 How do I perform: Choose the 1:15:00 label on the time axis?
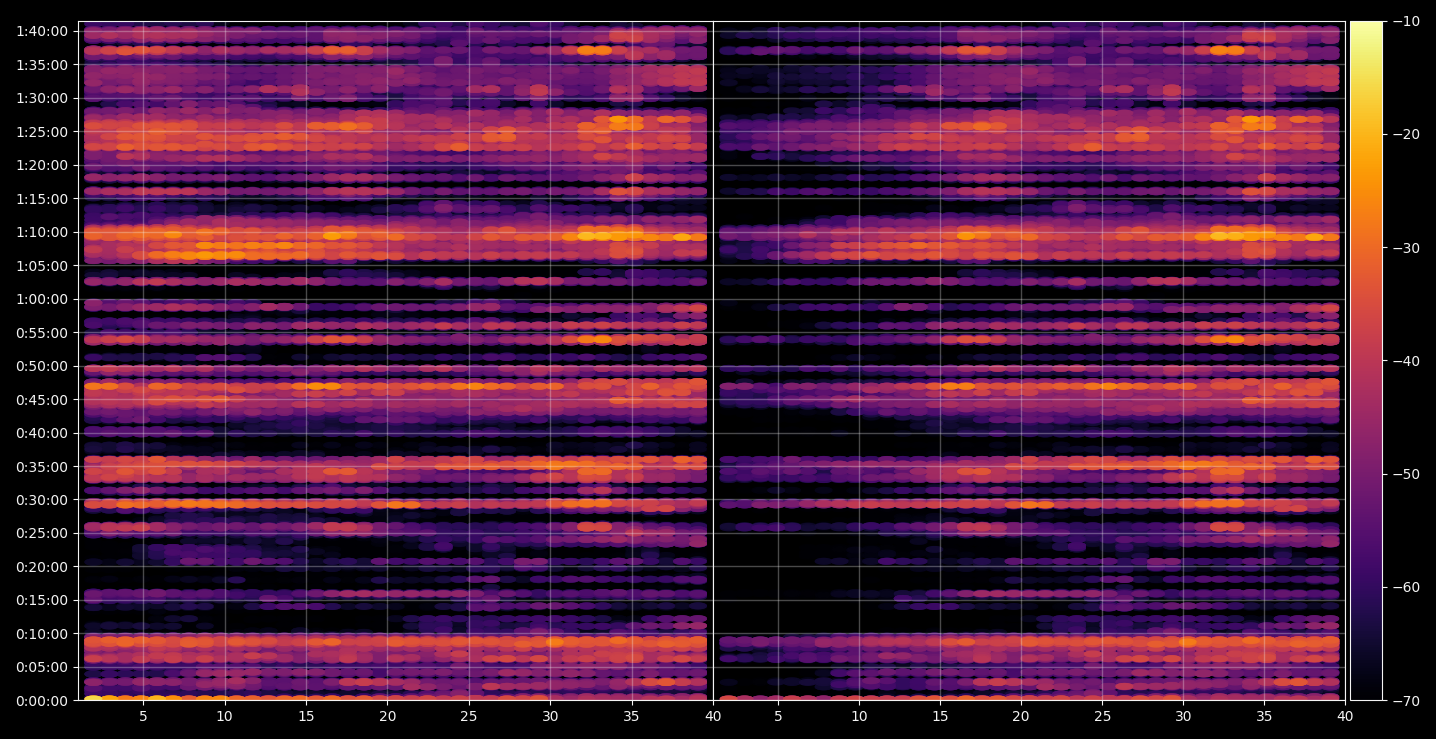click(42, 198)
